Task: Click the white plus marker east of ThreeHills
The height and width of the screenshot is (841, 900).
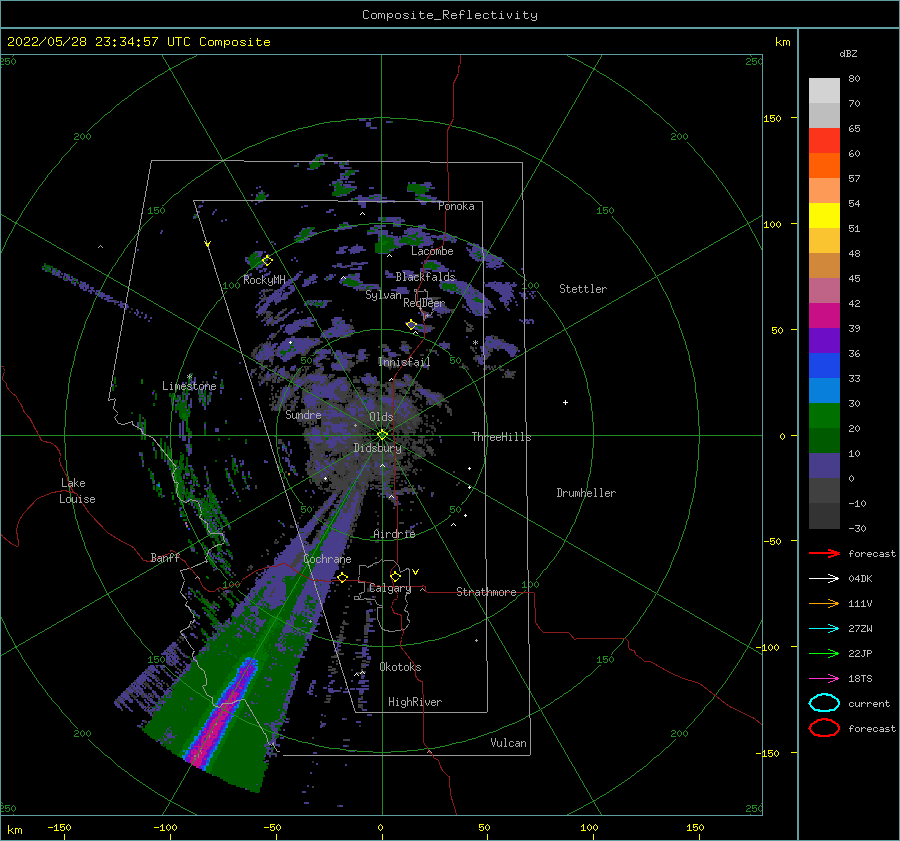Action: [x=565, y=402]
